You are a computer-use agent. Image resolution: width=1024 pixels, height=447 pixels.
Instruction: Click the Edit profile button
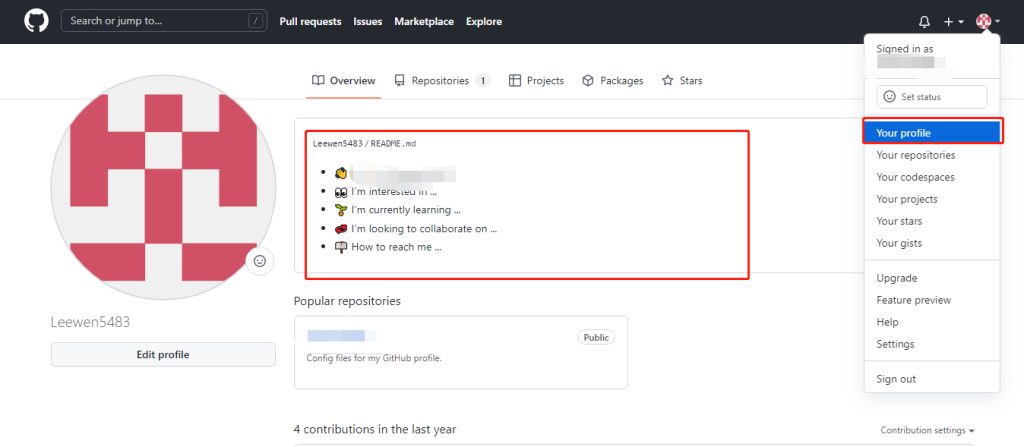click(163, 355)
